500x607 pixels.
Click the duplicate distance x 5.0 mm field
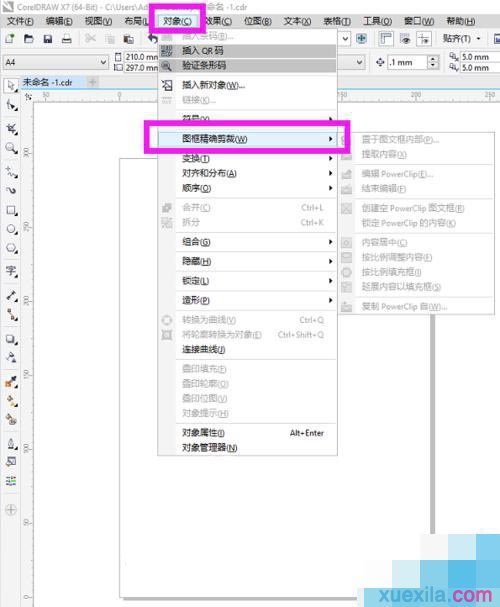tap(479, 57)
